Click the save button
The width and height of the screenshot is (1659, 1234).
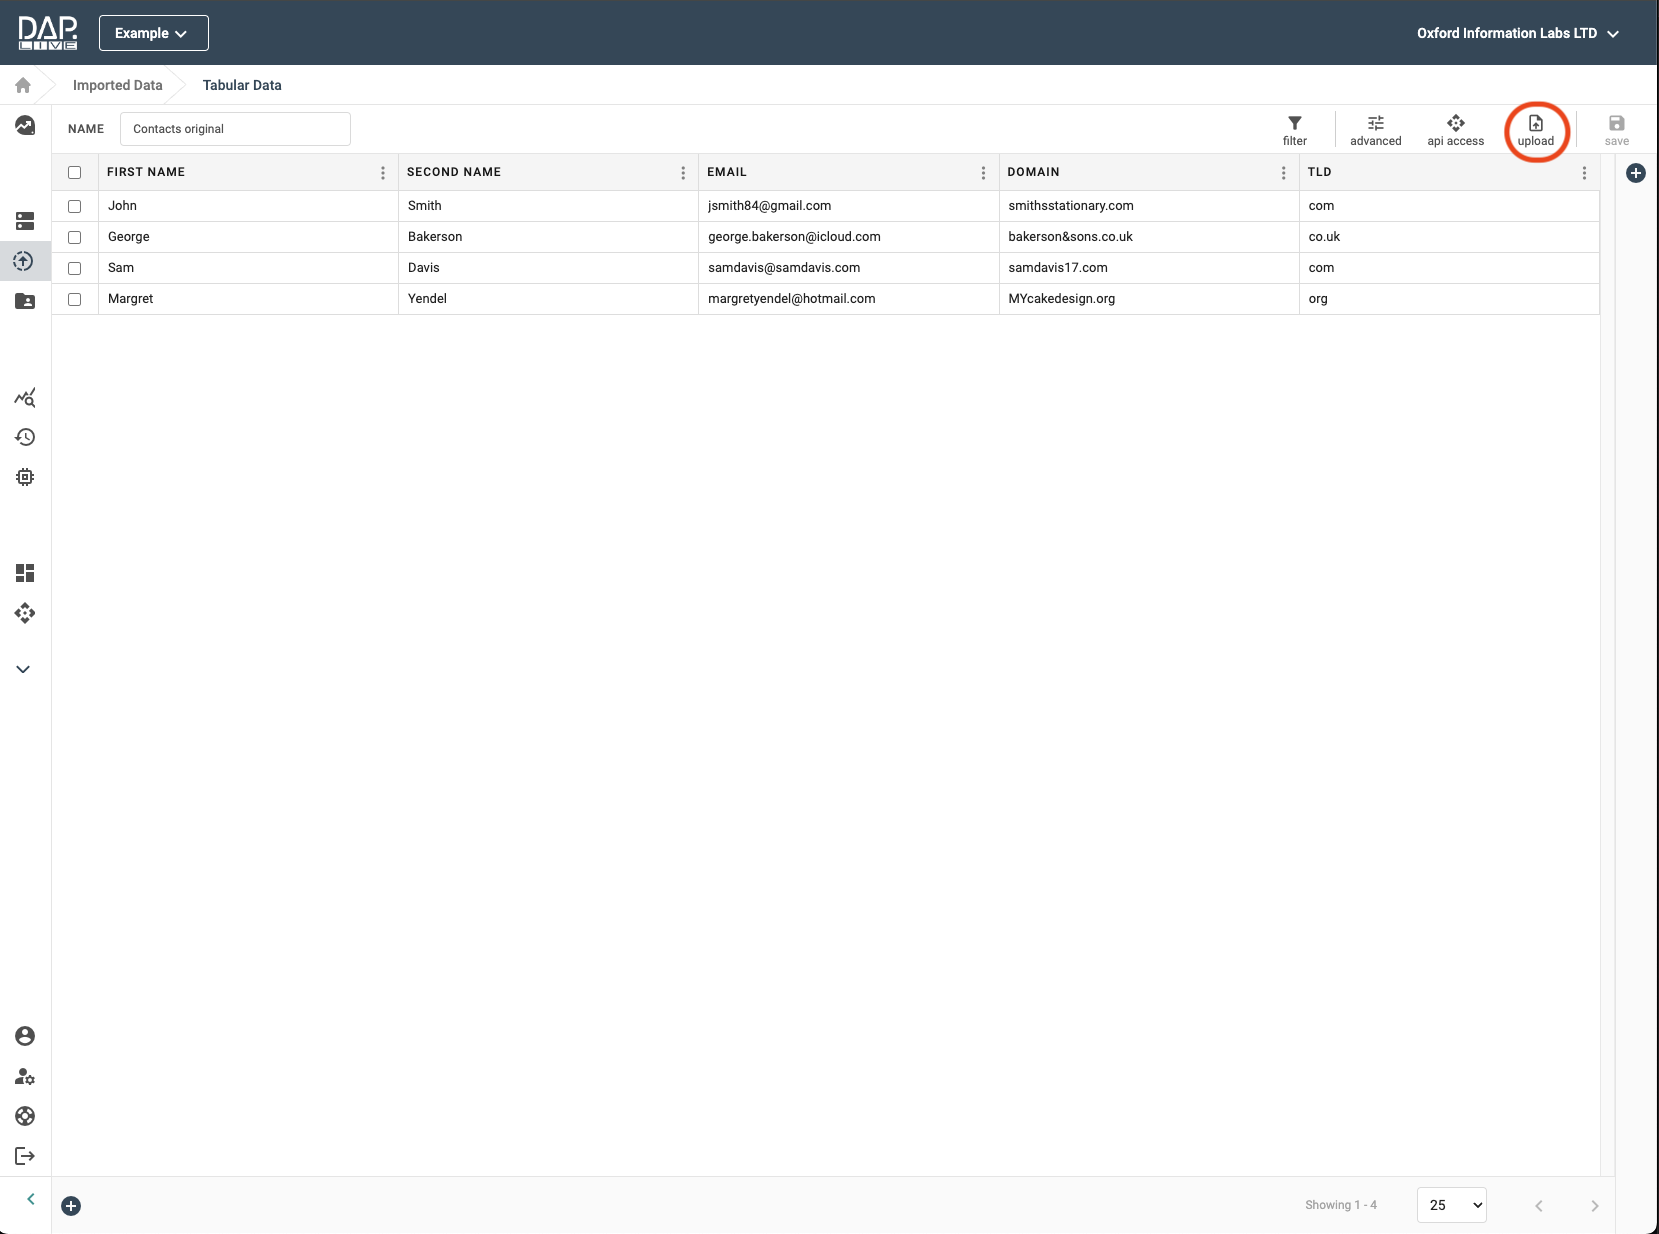(x=1616, y=129)
